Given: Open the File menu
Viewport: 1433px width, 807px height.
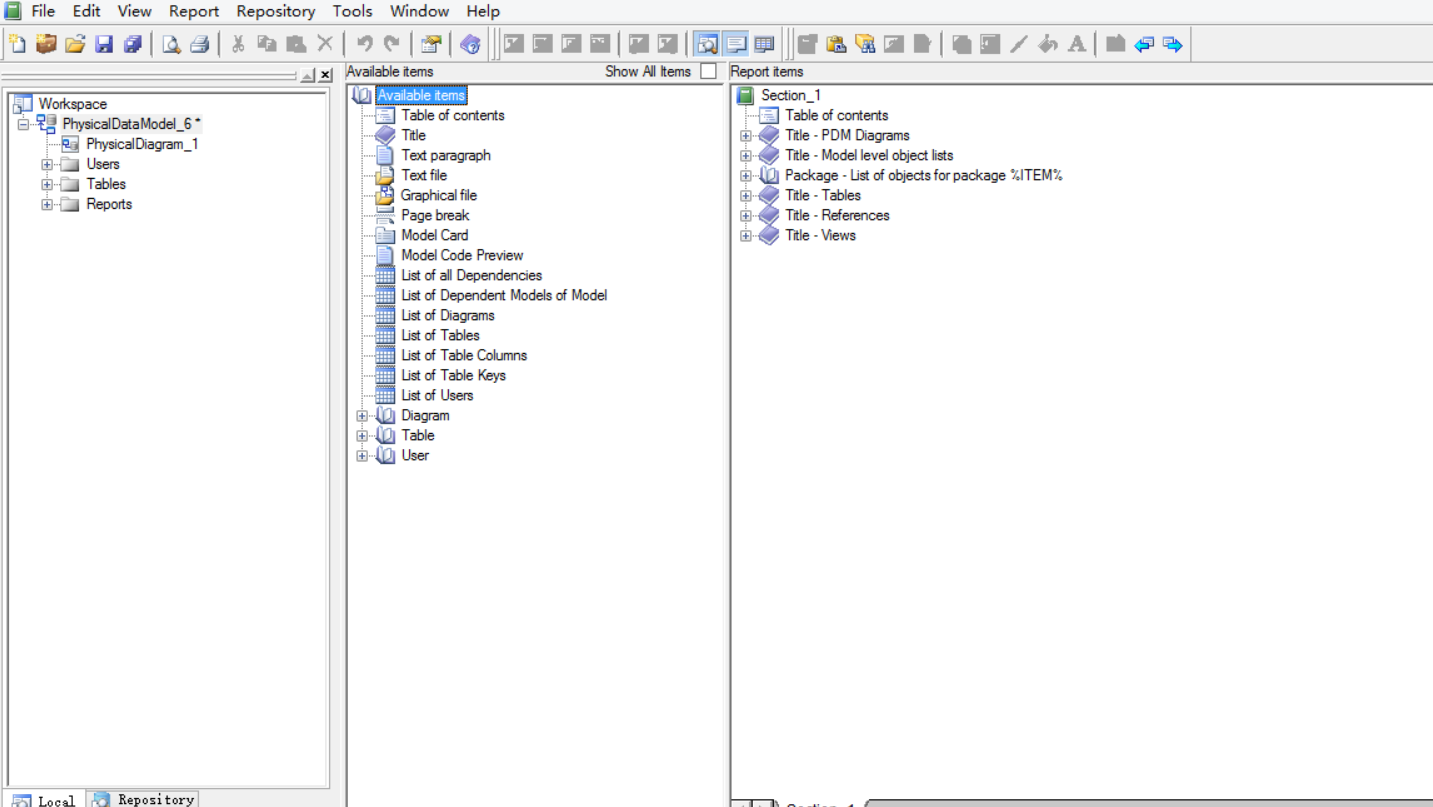Looking at the screenshot, I should [x=43, y=11].
